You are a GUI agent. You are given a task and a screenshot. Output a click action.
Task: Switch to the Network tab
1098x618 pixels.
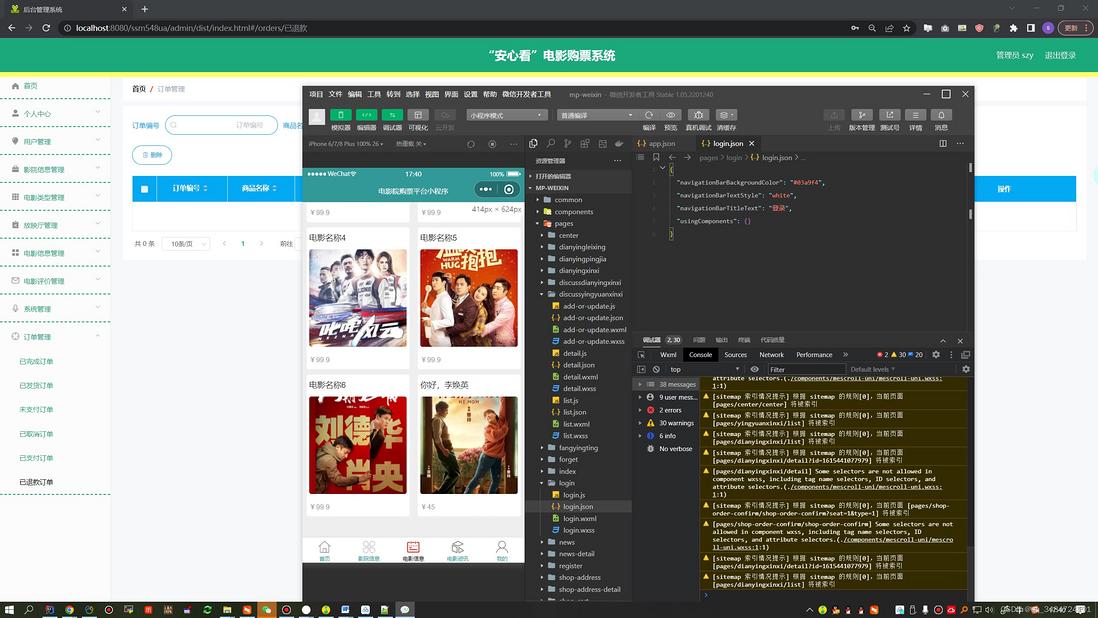tap(772, 355)
